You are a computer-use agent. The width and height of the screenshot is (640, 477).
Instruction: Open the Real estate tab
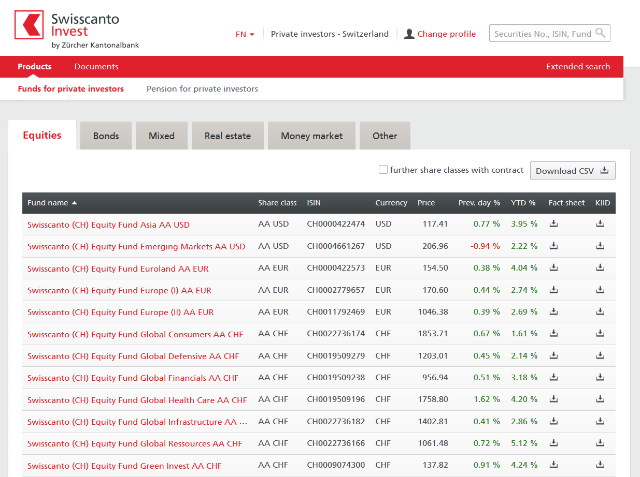[x=228, y=136]
